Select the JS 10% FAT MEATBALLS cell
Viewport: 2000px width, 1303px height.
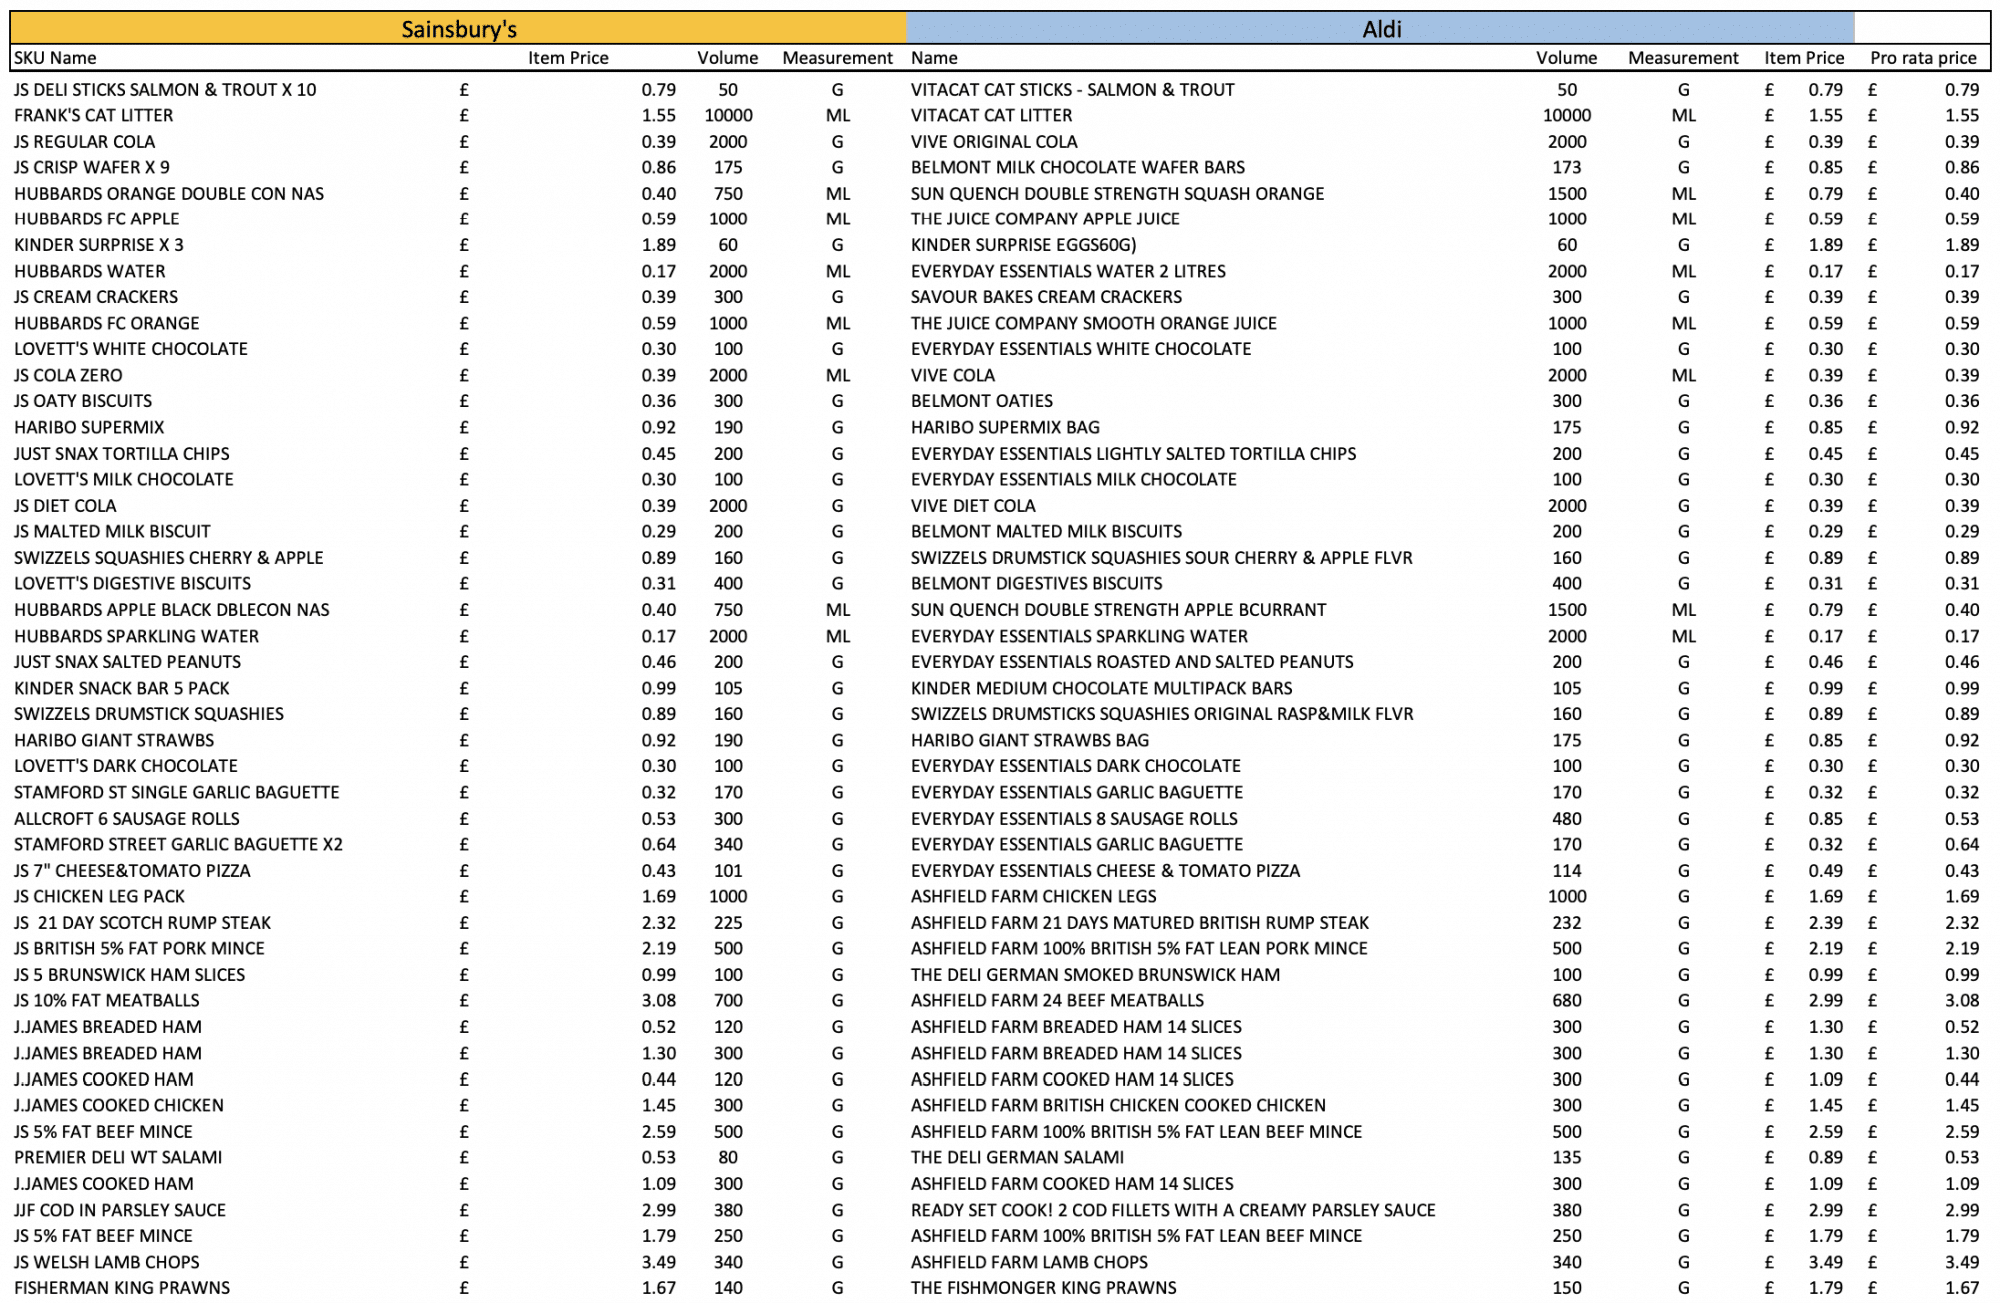[x=106, y=1001]
